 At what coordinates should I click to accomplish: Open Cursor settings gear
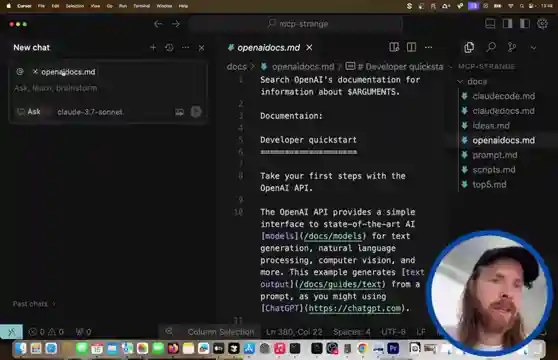(x=542, y=24)
